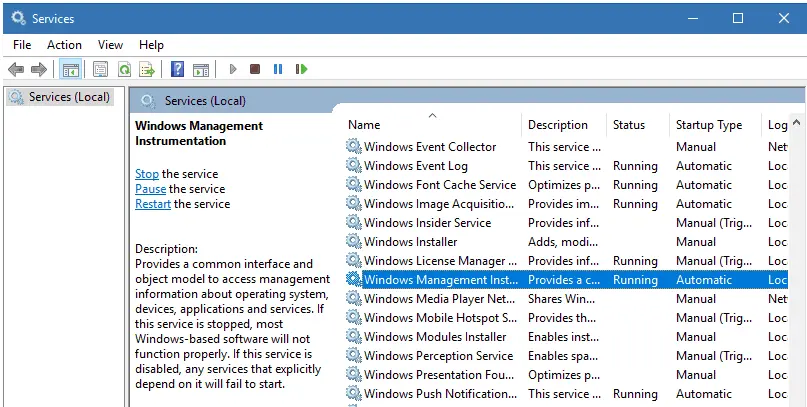This screenshot has height=407, width=807.
Task: Click the Refresh toolbar icon
Action: coord(124,69)
